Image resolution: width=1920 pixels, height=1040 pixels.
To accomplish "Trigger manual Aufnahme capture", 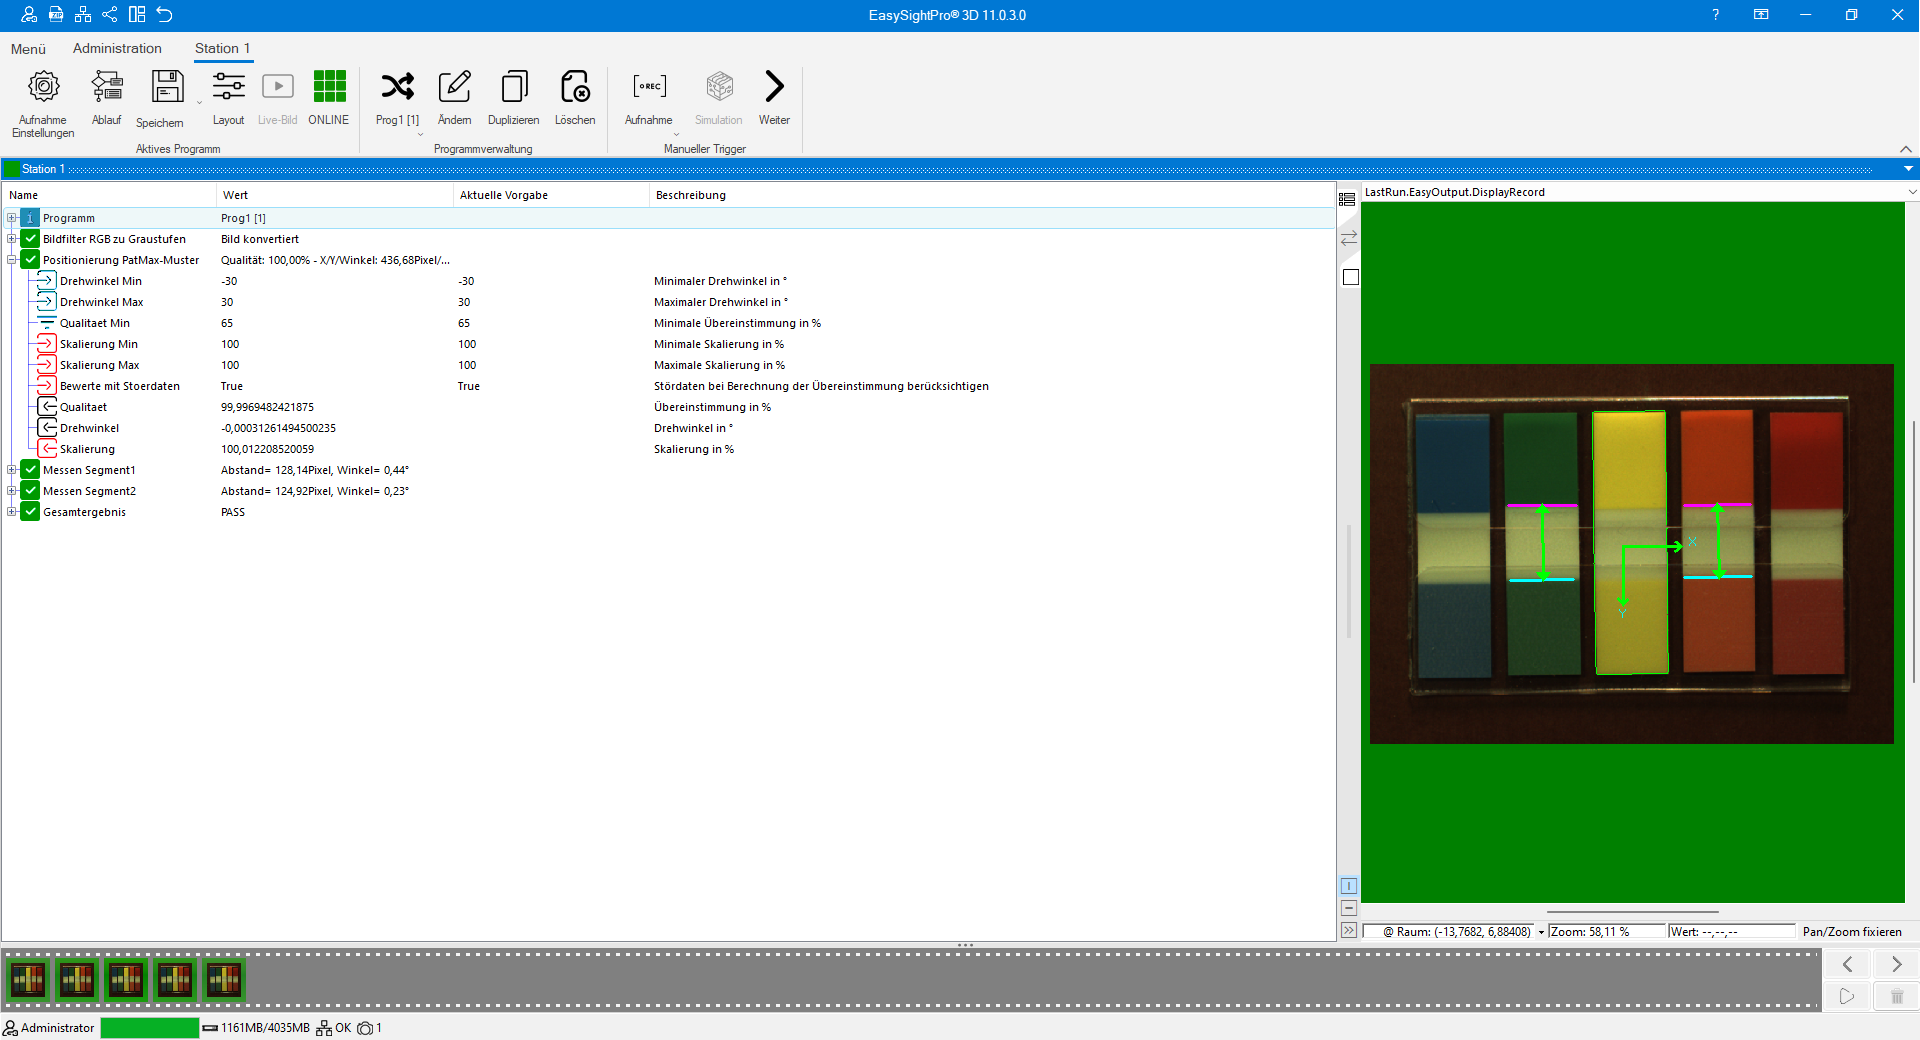I will [x=649, y=88].
